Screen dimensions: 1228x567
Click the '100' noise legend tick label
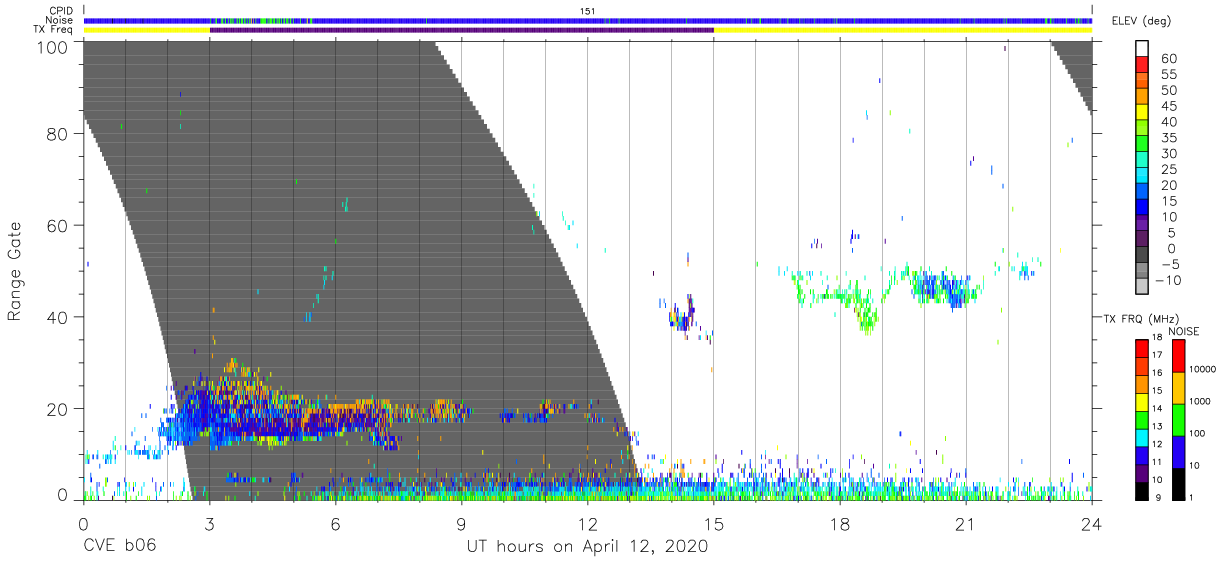point(1198,433)
